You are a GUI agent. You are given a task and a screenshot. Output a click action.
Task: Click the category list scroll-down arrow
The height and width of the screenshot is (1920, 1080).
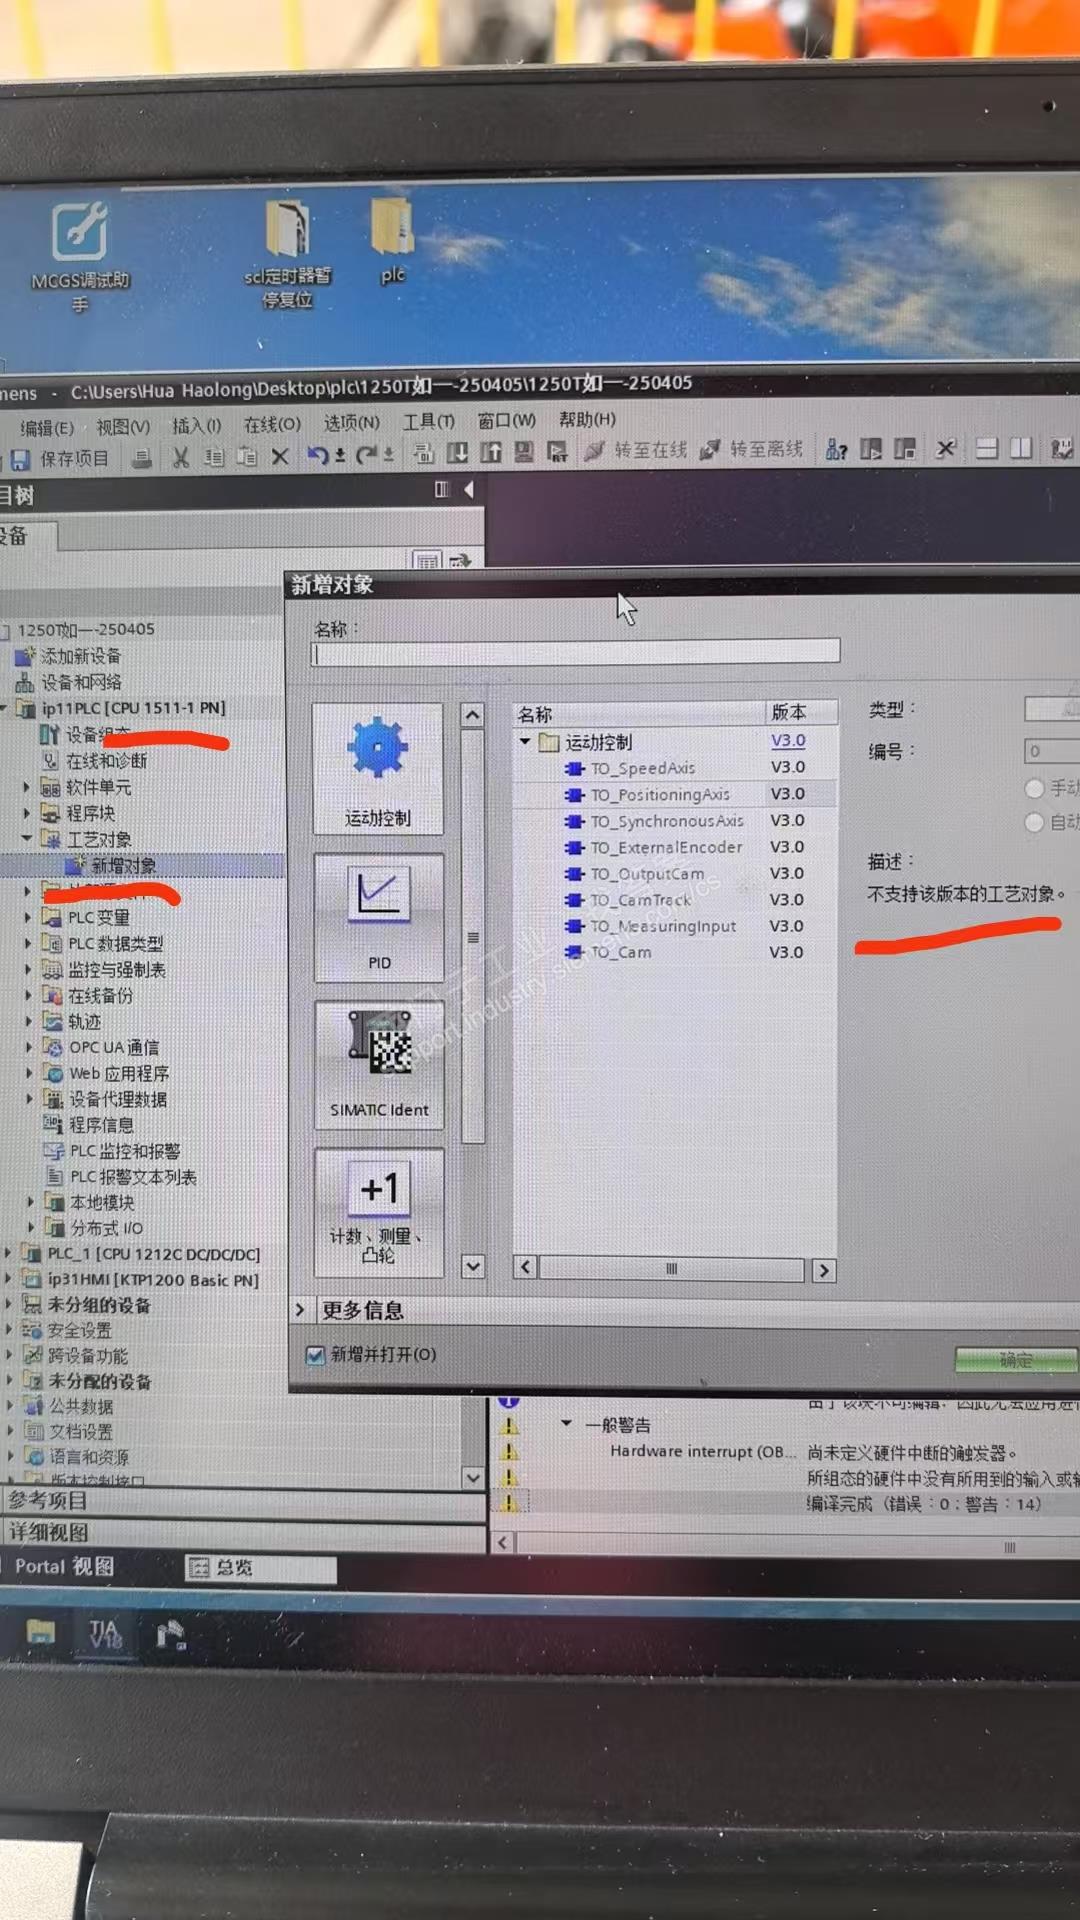(x=473, y=1265)
